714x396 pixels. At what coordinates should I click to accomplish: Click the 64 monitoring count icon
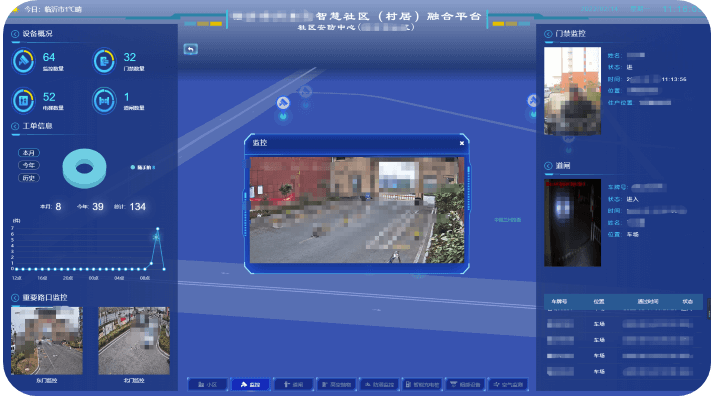coord(23,61)
